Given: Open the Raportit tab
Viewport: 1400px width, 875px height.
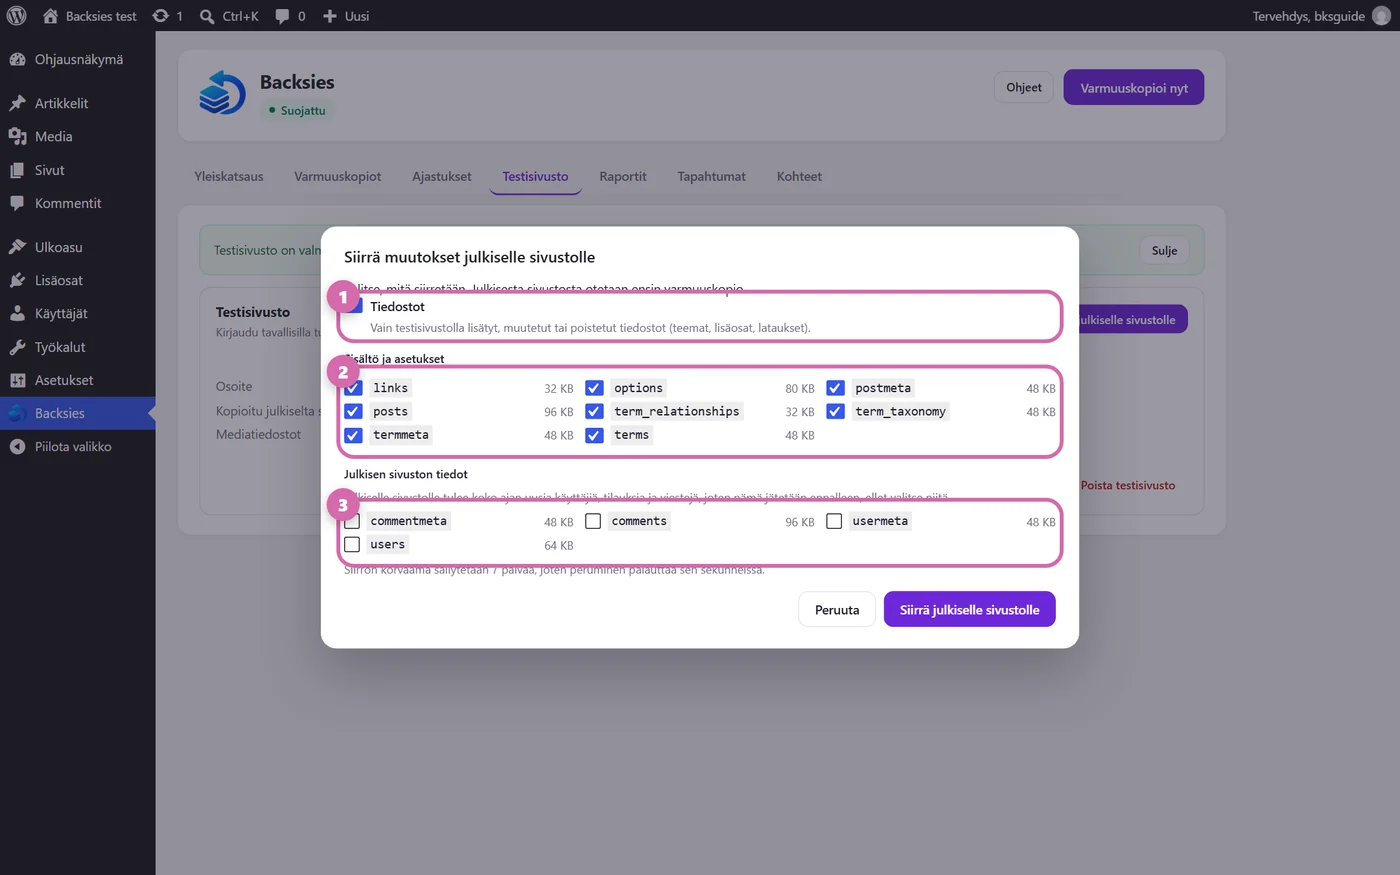Looking at the screenshot, I should point(623,176).
